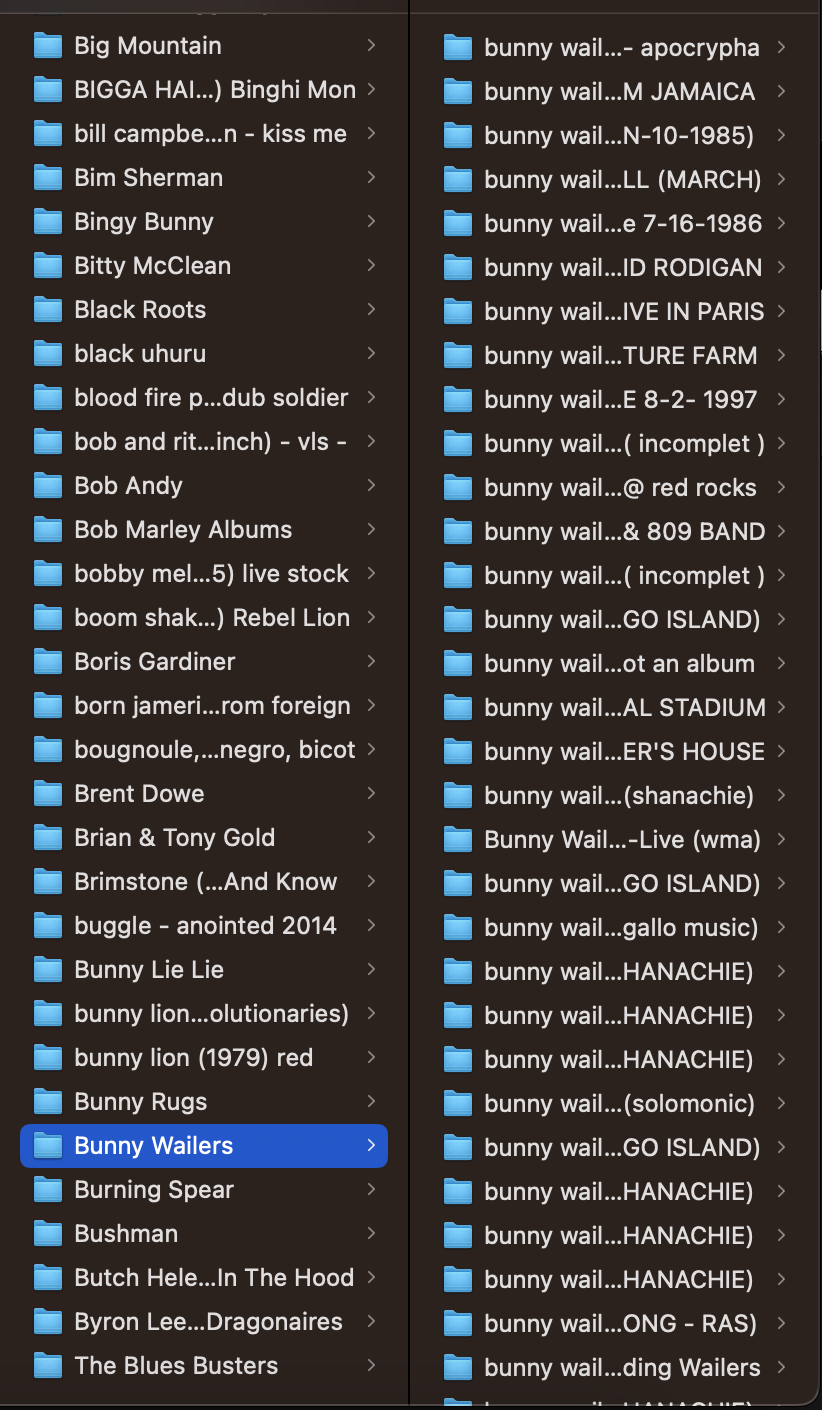Expand bunny wail…ding Wailers chevron
This screenshot has width=822, height=1410.
(x=781, y=1368)
